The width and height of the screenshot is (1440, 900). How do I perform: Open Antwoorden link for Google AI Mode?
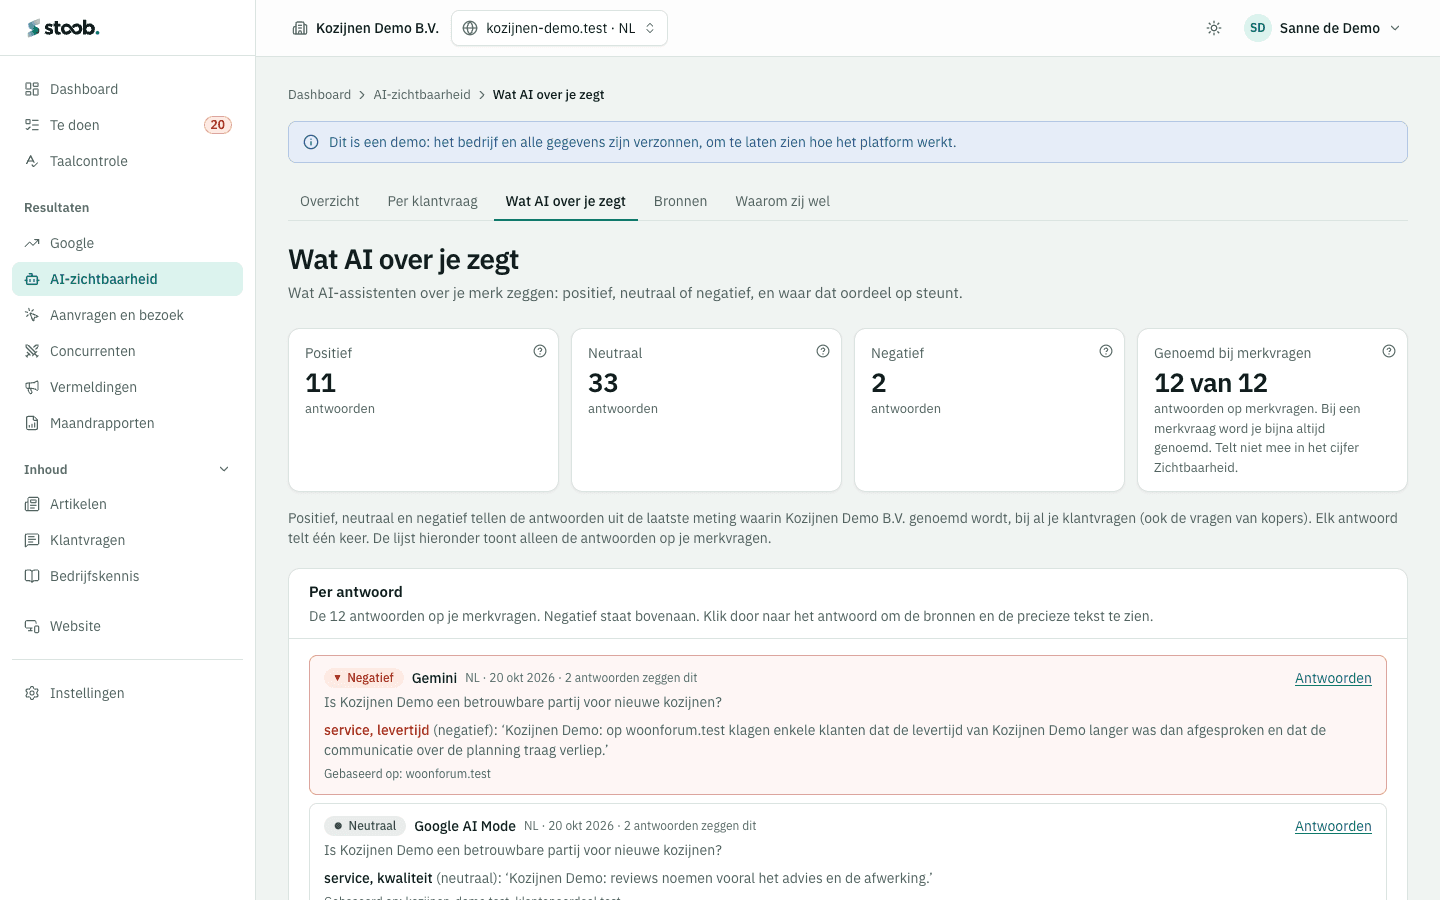point(1333,826)
